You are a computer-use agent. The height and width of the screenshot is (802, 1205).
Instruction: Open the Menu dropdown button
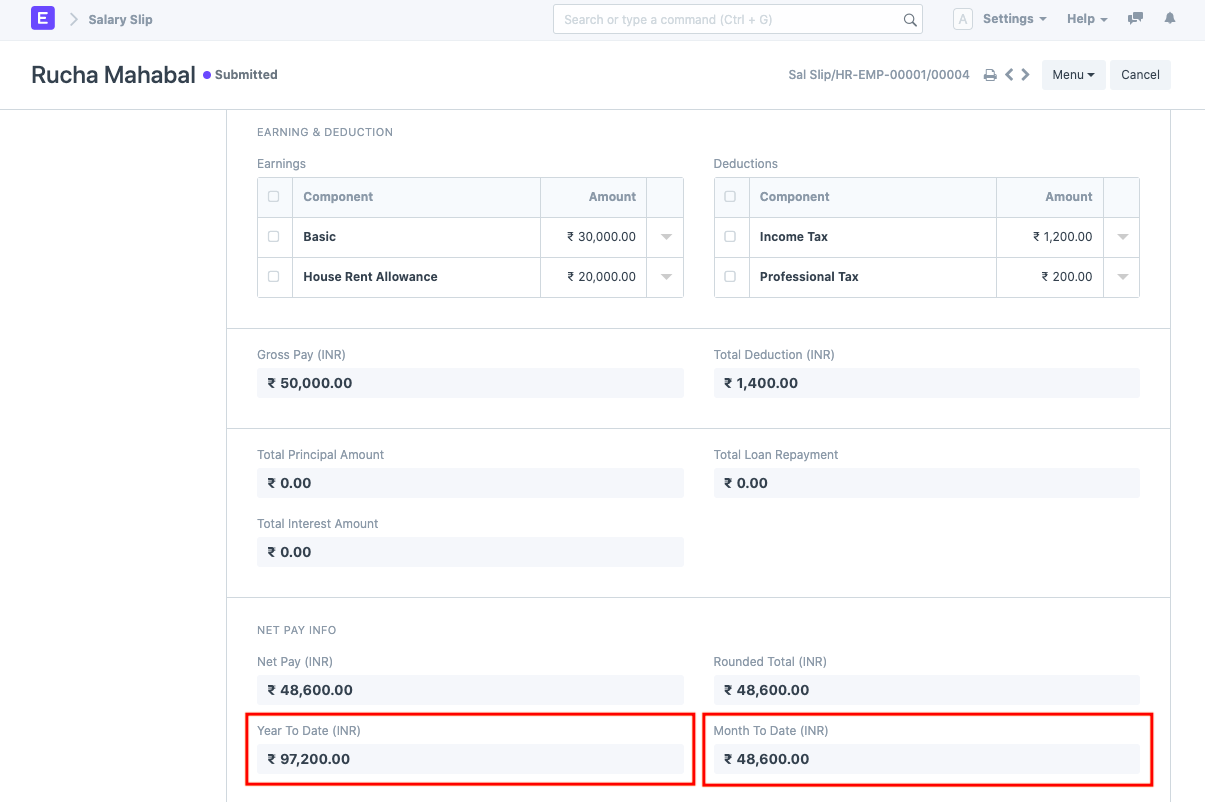(x=1073, y=75)
